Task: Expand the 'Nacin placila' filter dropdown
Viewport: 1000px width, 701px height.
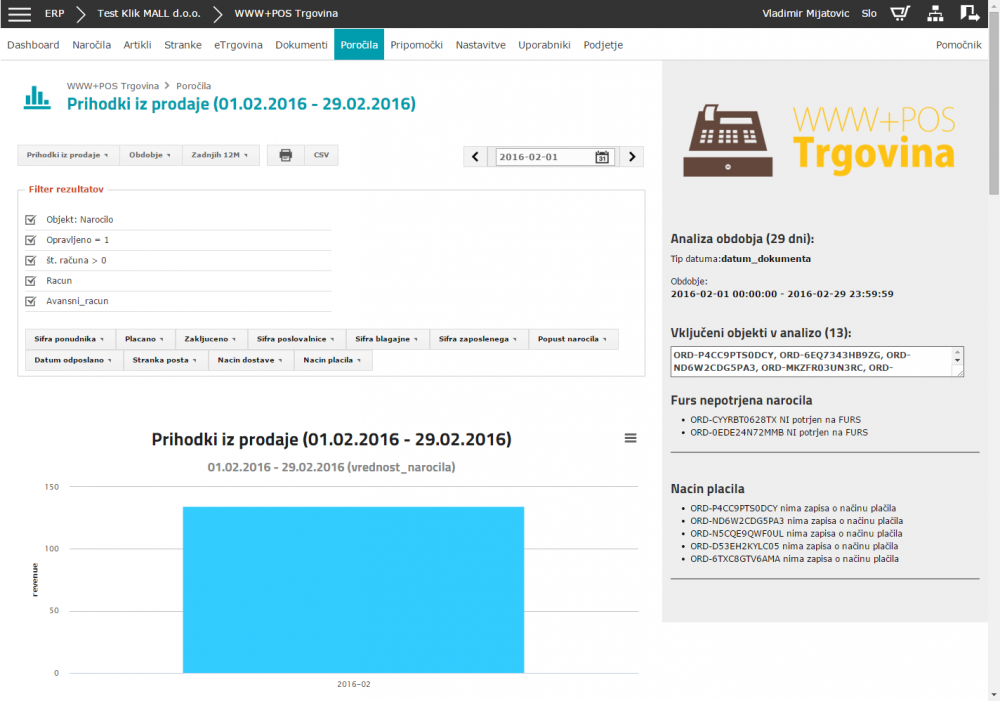Action: (x=332, y=360)
